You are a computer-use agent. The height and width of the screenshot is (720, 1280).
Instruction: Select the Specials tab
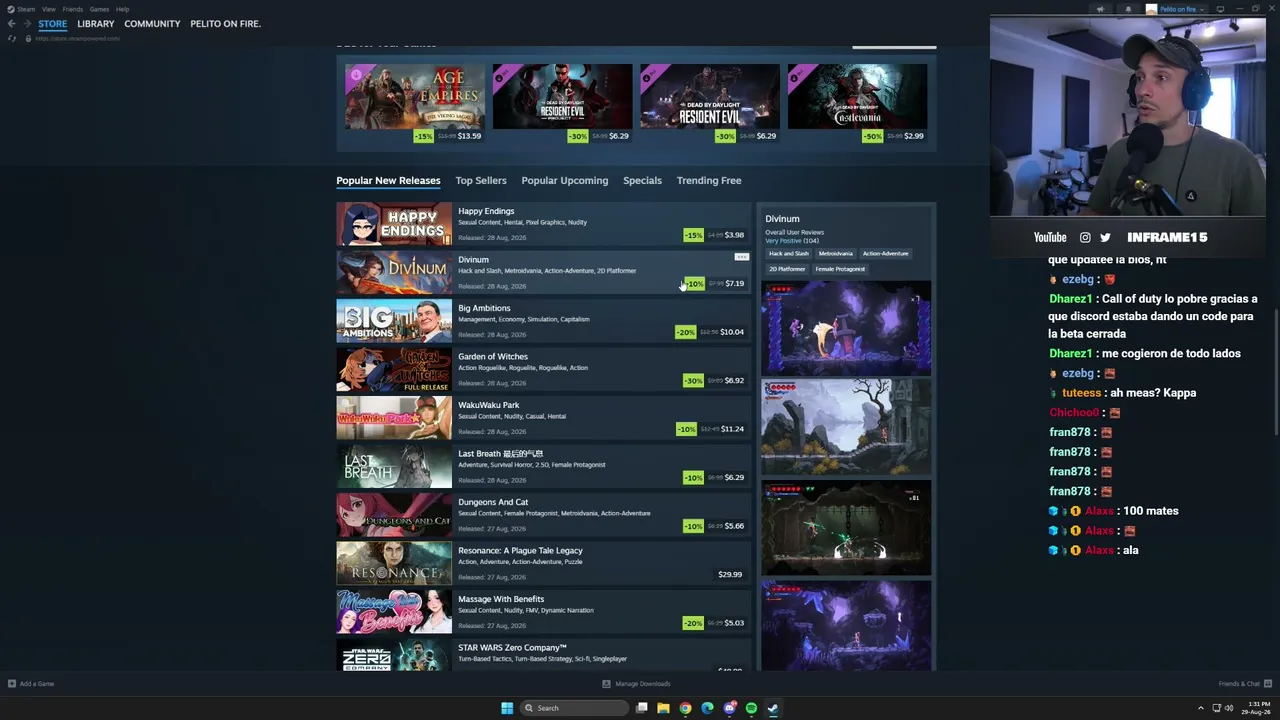coord(642,181)
